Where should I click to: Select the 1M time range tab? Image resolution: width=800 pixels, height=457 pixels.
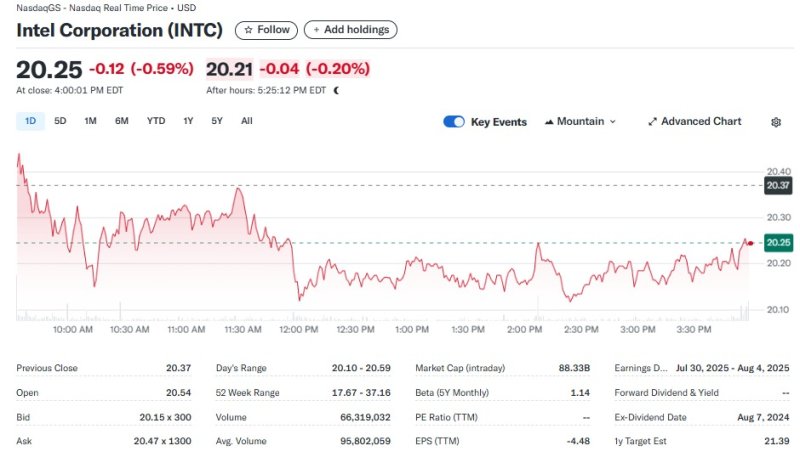click(90, 121)
